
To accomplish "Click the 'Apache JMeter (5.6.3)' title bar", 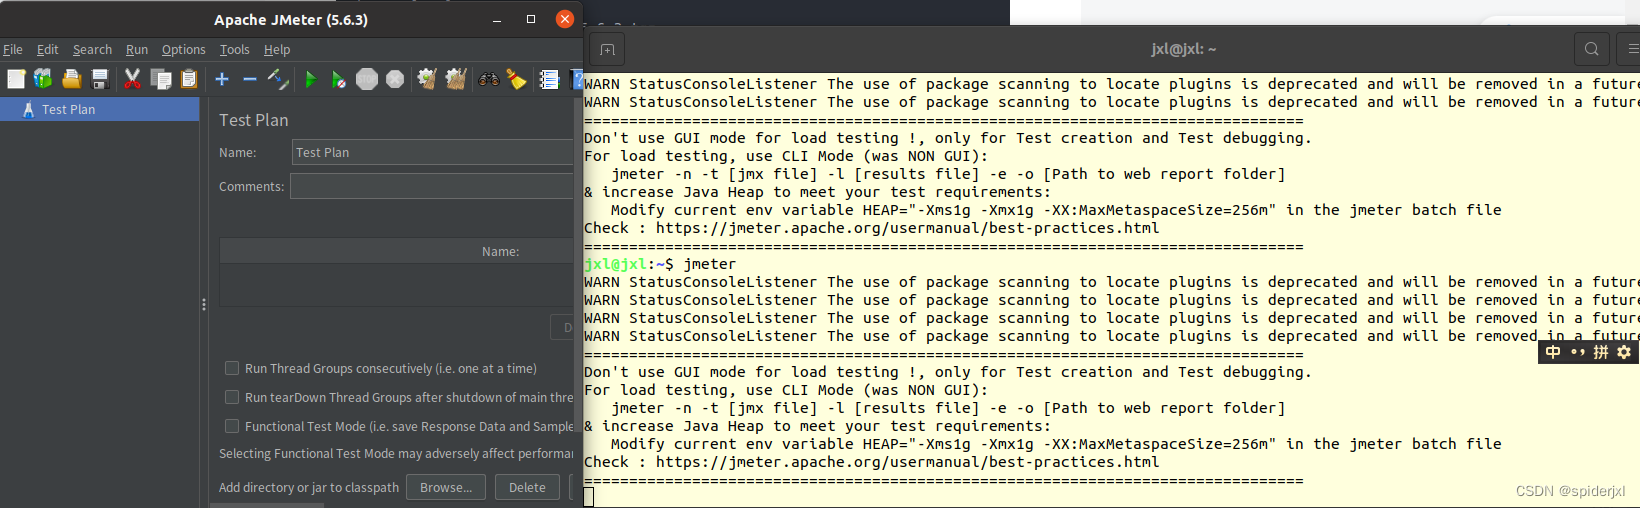I will pyautogui.click(x=291, y=19).
